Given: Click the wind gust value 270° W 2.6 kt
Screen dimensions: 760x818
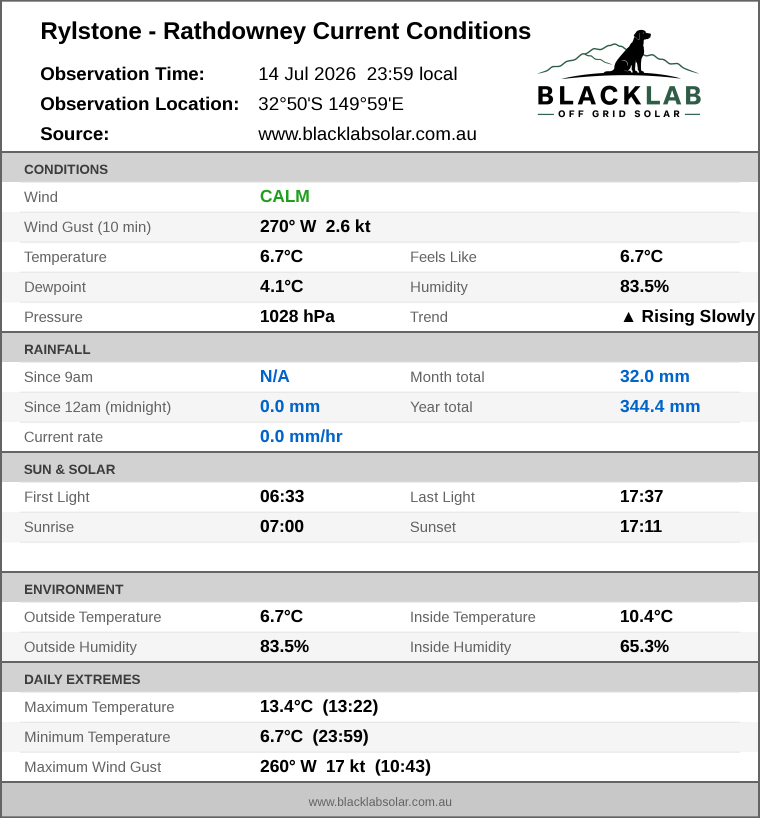Looking at the screenshot, I should [315, 226].
